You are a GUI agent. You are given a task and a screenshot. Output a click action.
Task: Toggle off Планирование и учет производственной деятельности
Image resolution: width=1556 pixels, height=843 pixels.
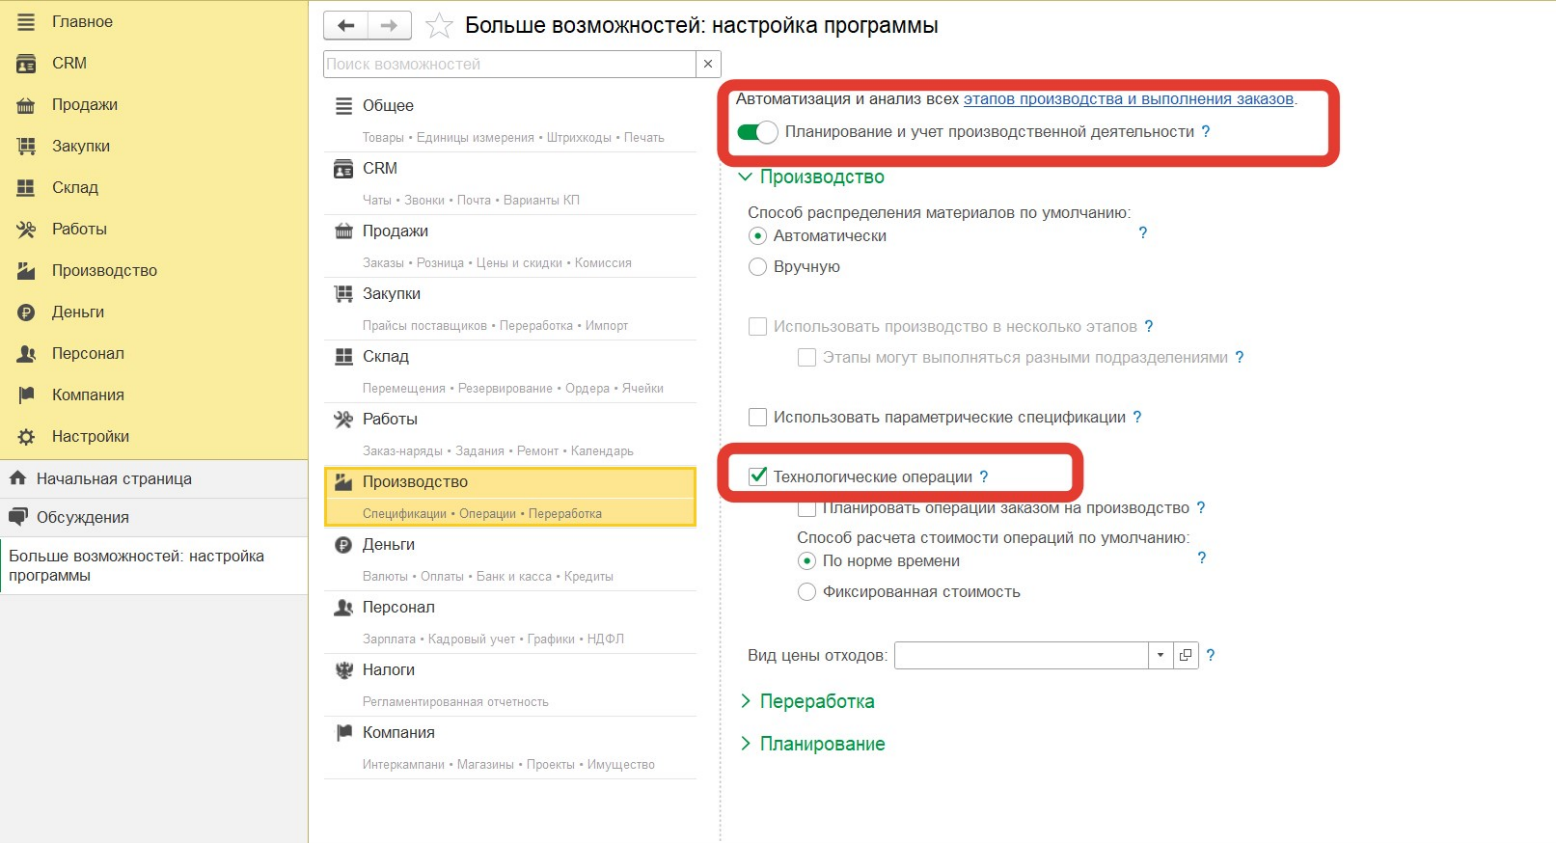pos(757,132)
